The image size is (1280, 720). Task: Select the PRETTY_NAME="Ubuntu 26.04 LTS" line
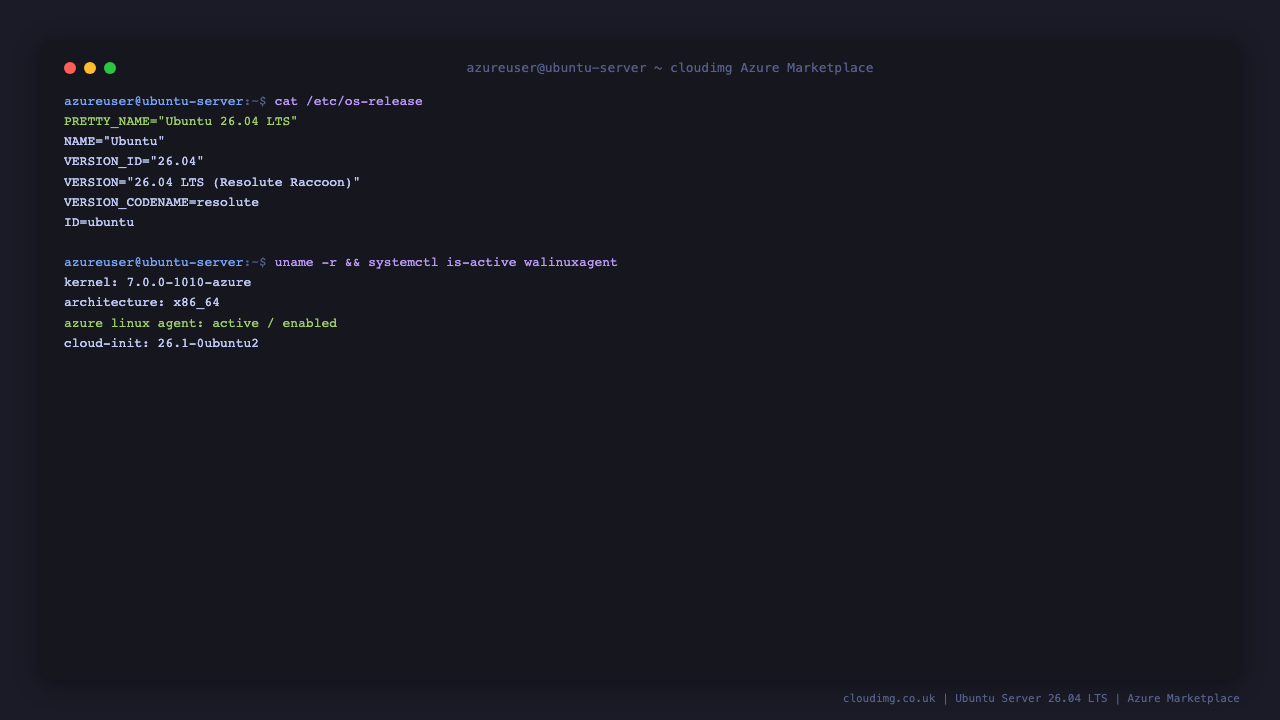pyautogui.click(x=181, y=121)
